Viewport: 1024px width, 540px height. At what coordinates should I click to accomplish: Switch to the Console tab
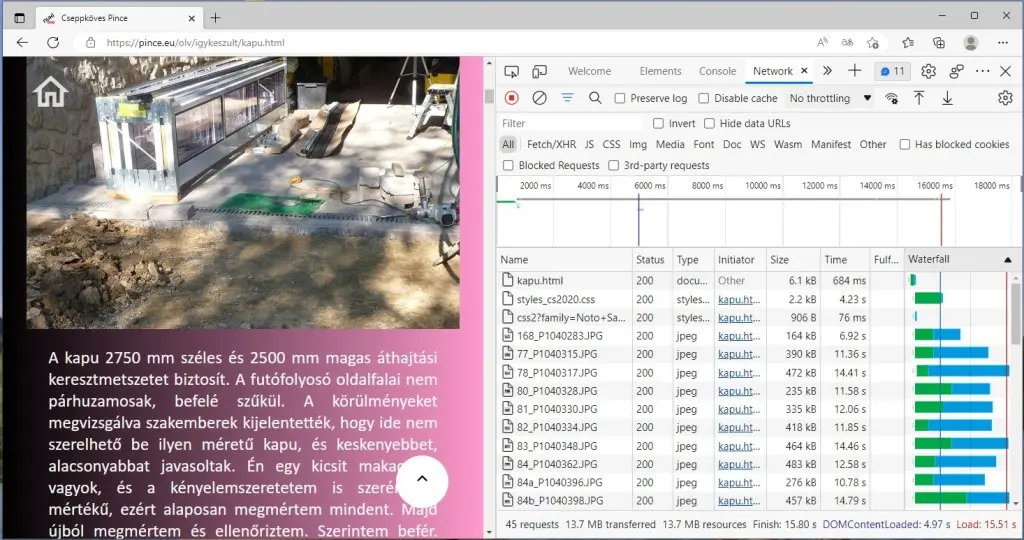[x=717, y=71]
